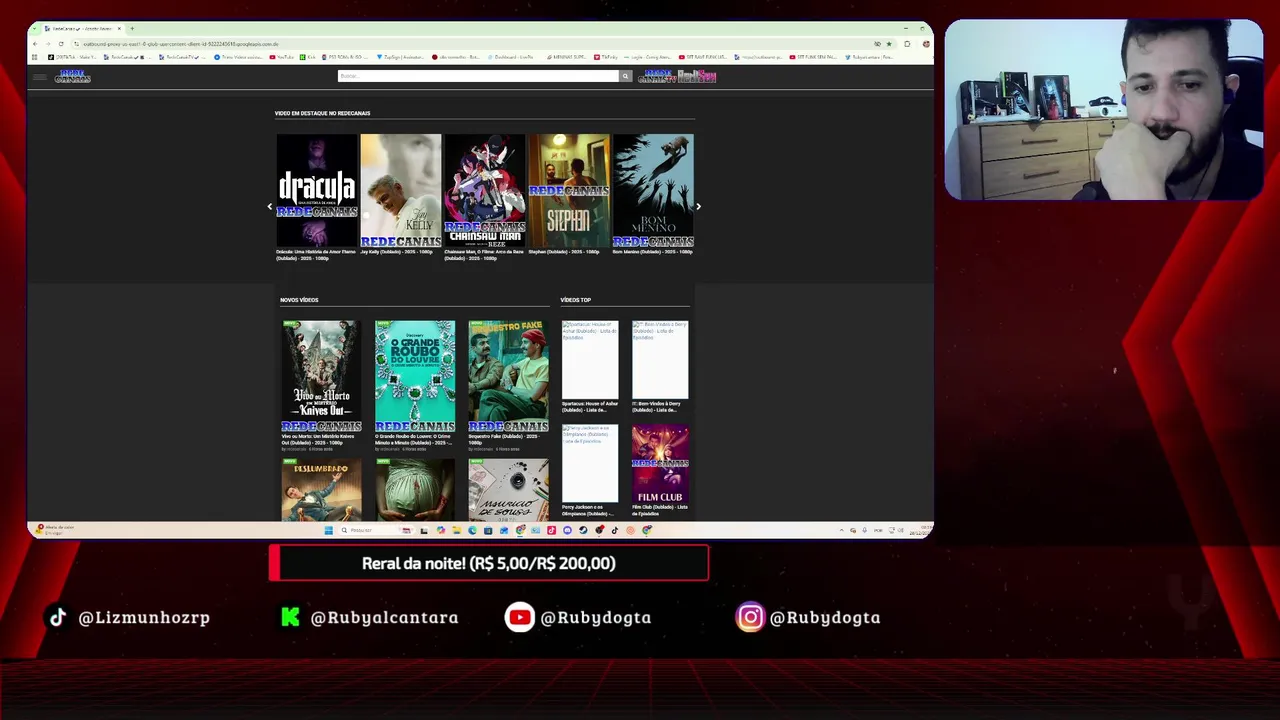Click the 'Spartacus: House of Ashur' title link
This screenshot has width=1280, height=720.
point(590,406)
